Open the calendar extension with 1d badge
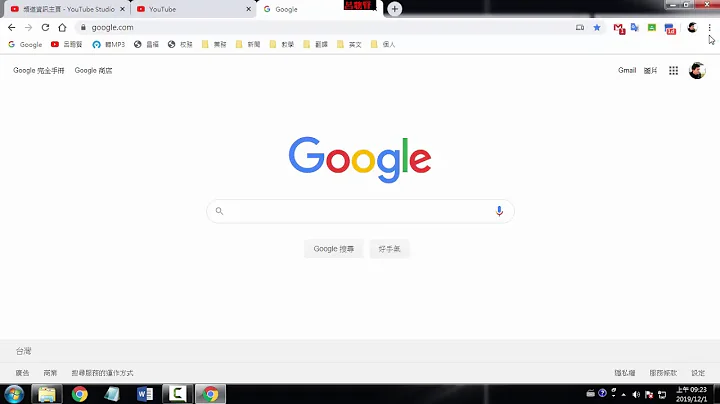Image resolution: width=720 pixels, height=404 pixels. coord(670,28)
